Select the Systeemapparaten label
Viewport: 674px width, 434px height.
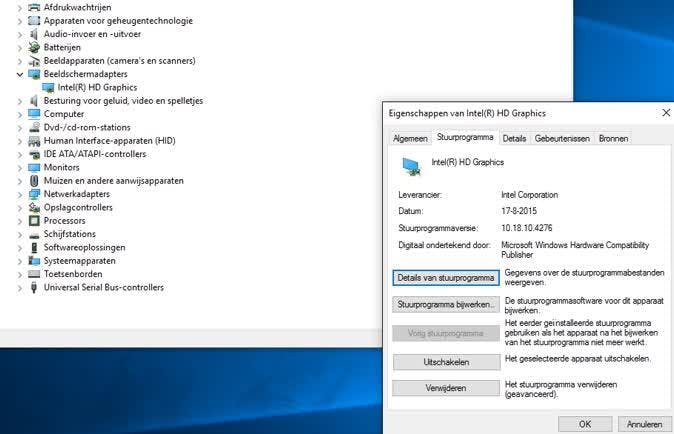pos(80,260)
